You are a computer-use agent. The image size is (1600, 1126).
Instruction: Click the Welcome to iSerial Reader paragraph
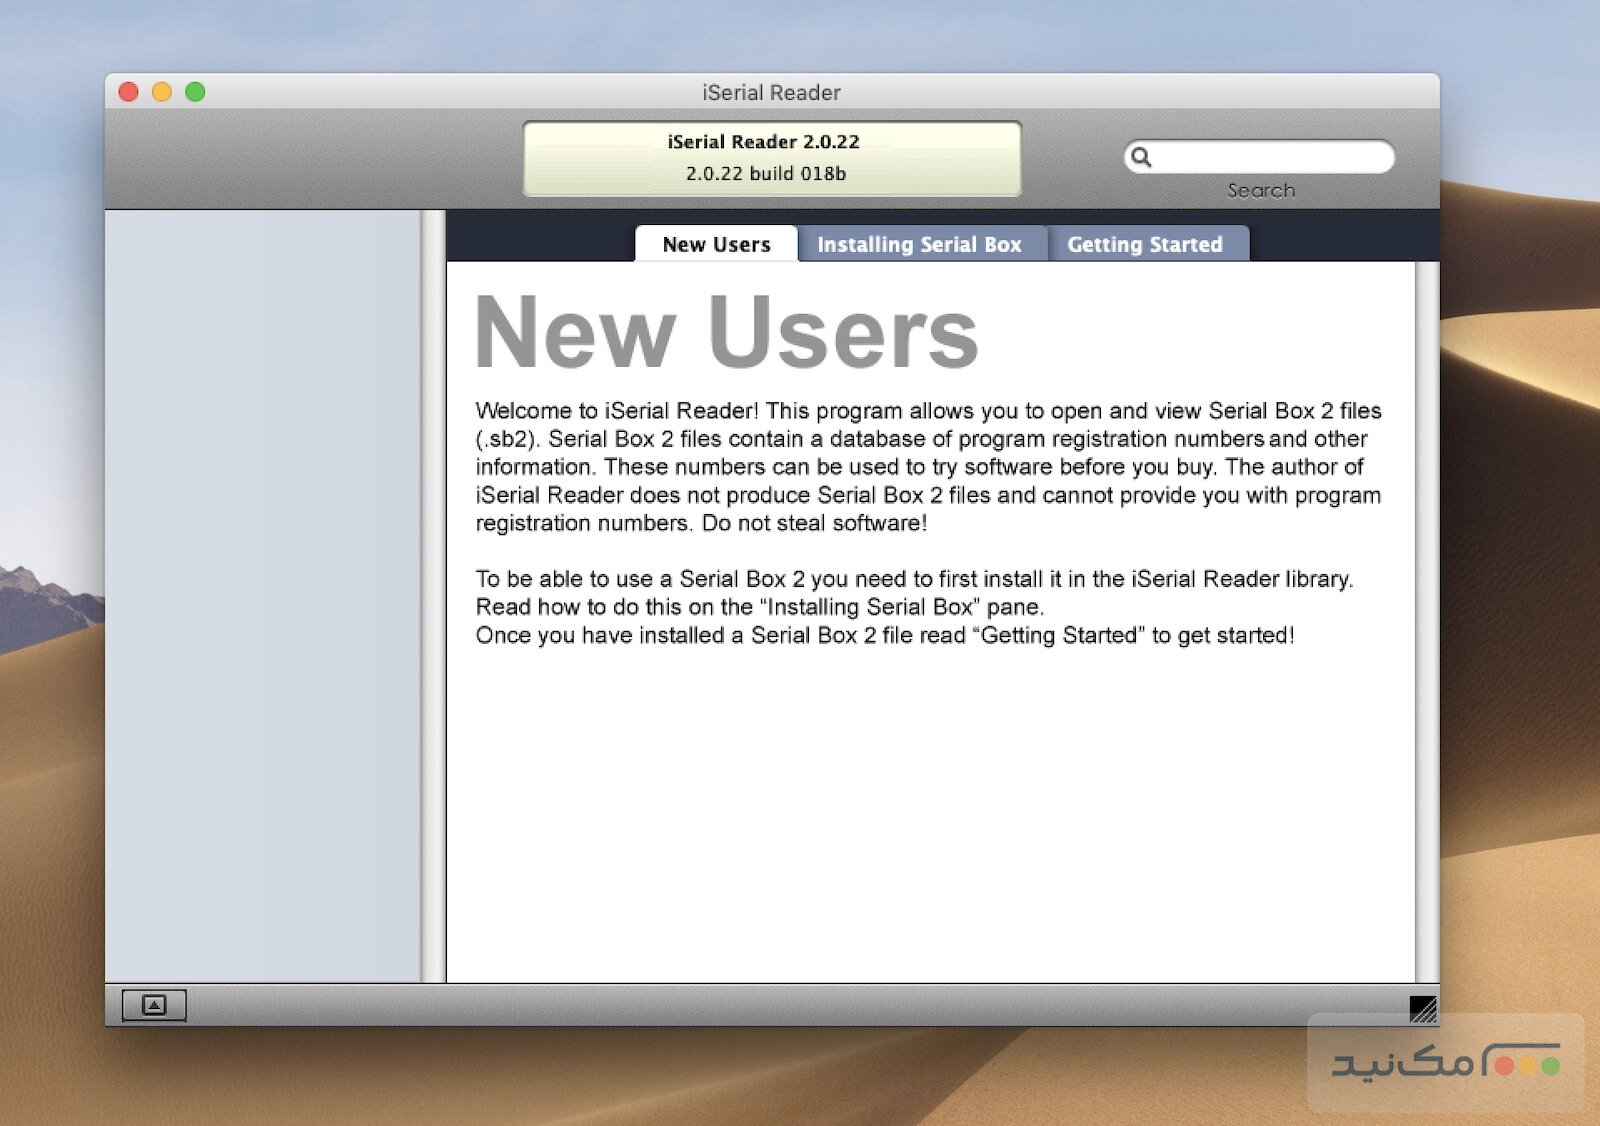[x=928, y=466]
